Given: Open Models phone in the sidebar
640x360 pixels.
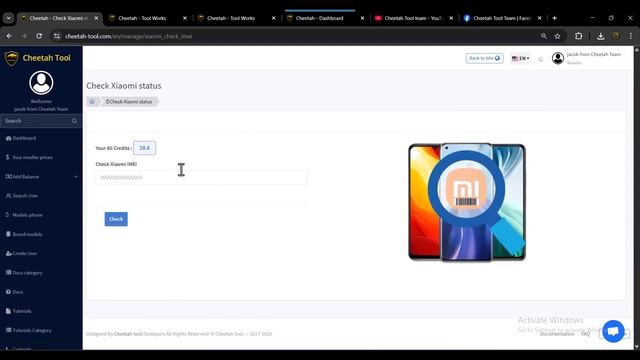Looking at the screenshot, I should (x=24, y=215).
